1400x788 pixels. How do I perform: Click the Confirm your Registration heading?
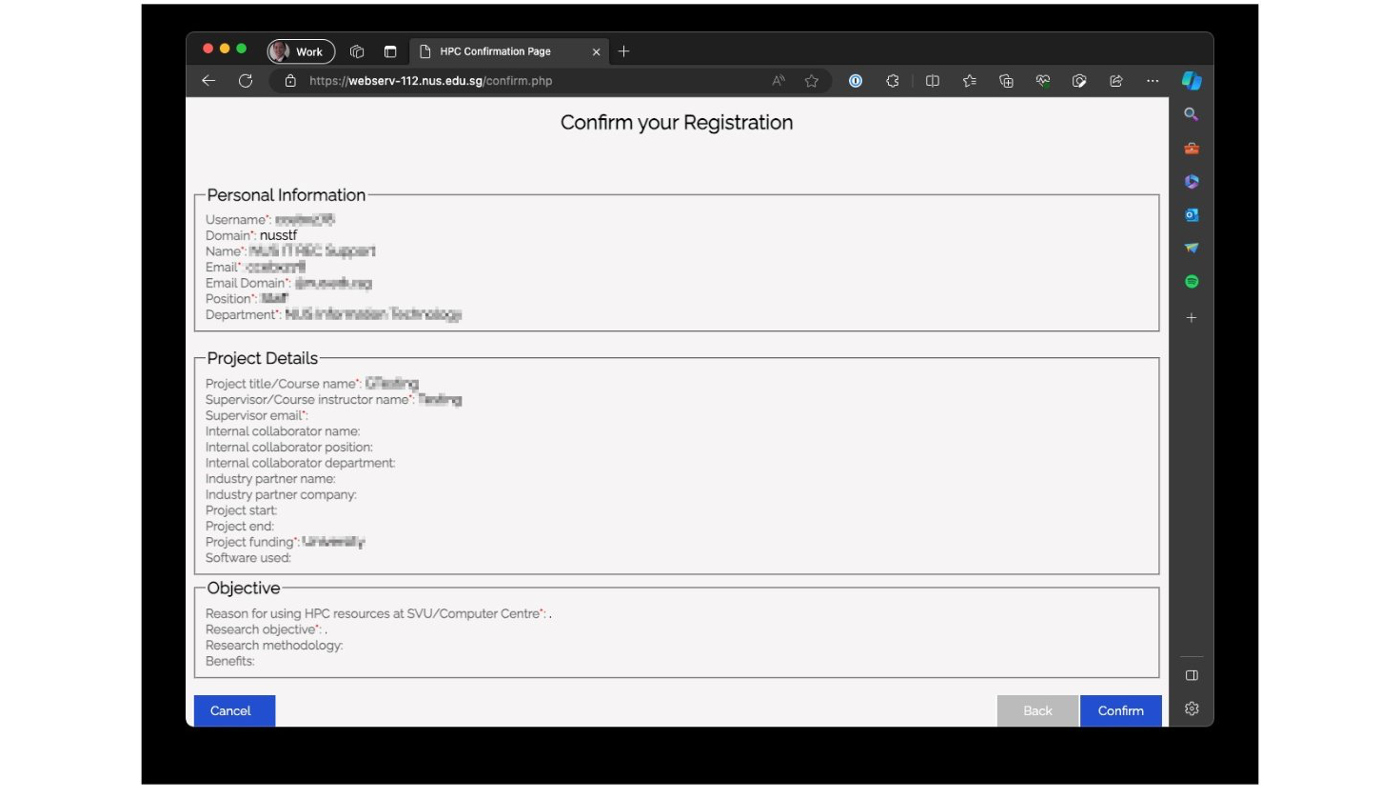tap(677, 123)
